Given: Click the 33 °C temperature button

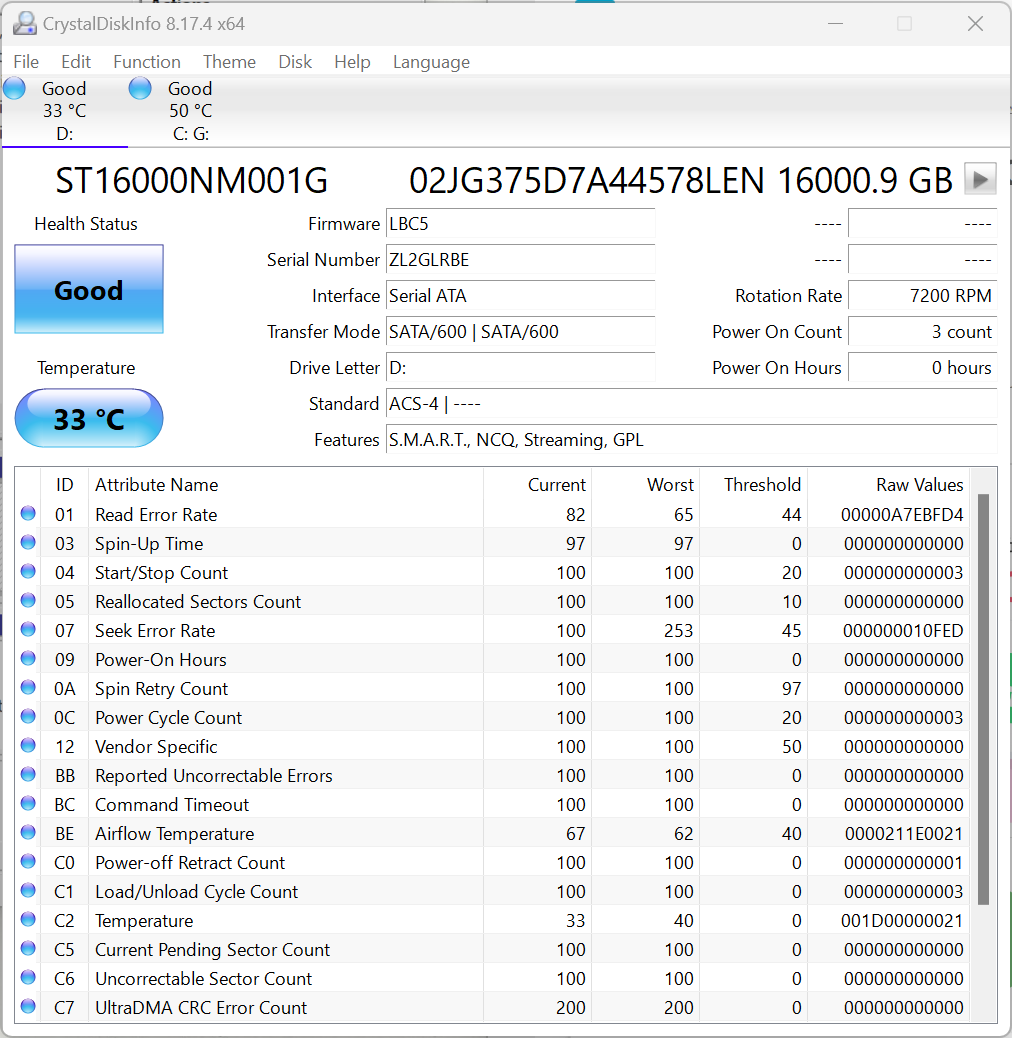Looking at the screenshot, I should (x=89, y=418).
